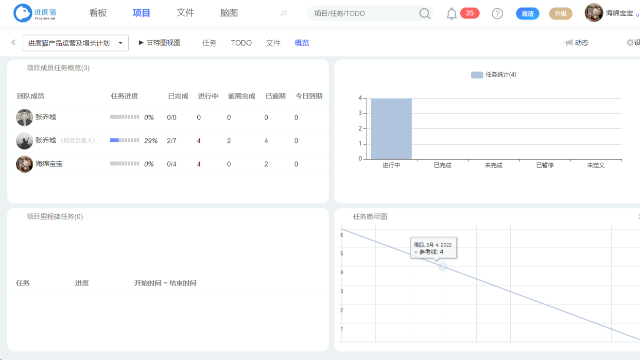
Task: Click the 已完成 axis label in bar chart
Action: click(442, 165)
